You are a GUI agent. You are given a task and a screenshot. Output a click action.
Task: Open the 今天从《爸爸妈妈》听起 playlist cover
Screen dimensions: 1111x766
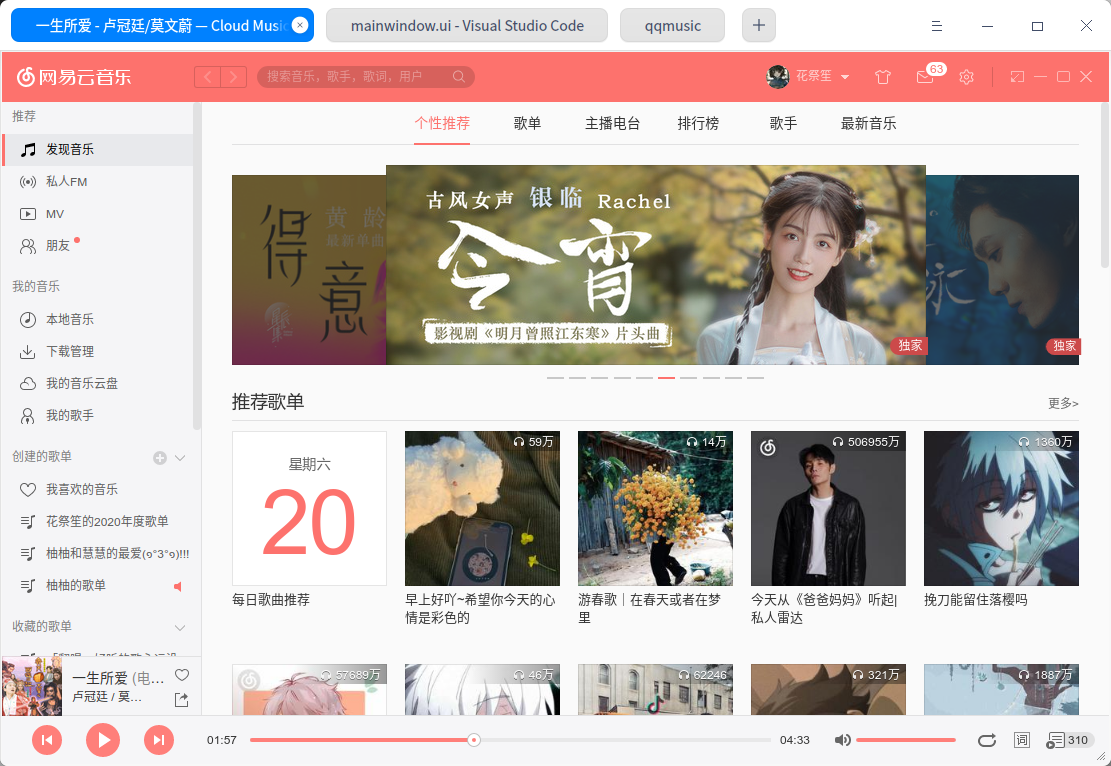pos(828,508)
